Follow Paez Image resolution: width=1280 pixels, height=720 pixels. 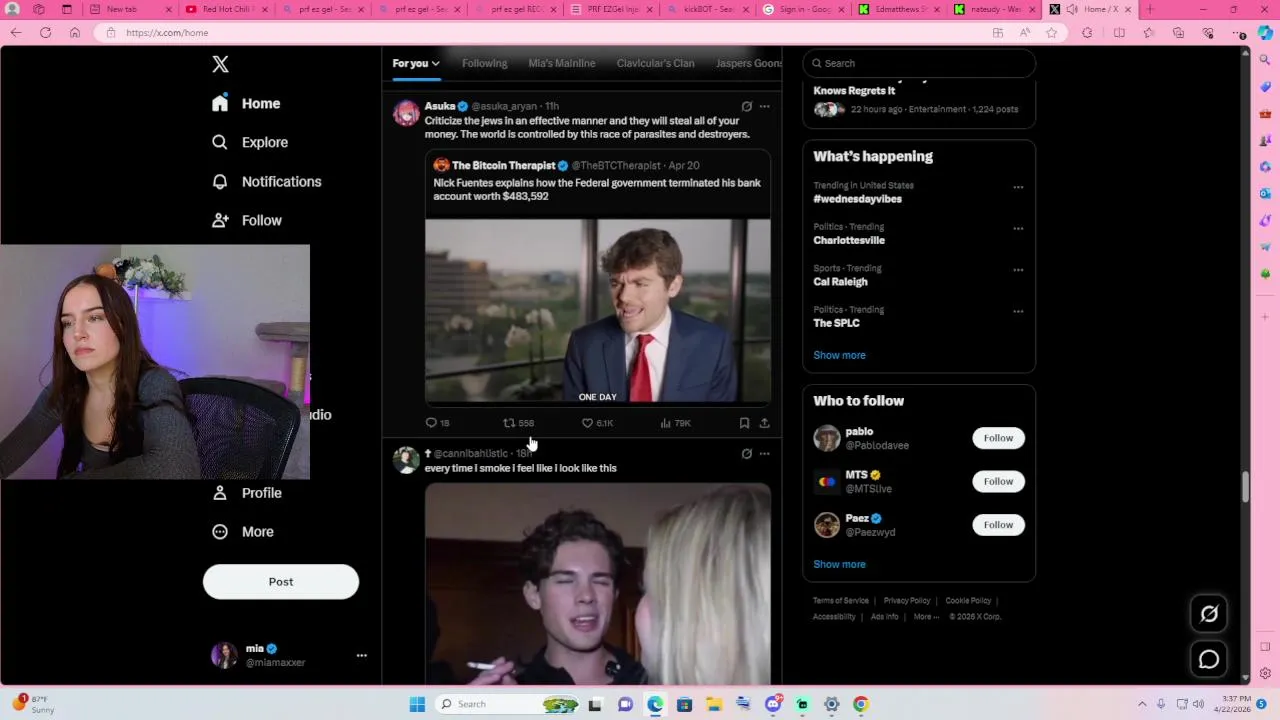(998, 525)
